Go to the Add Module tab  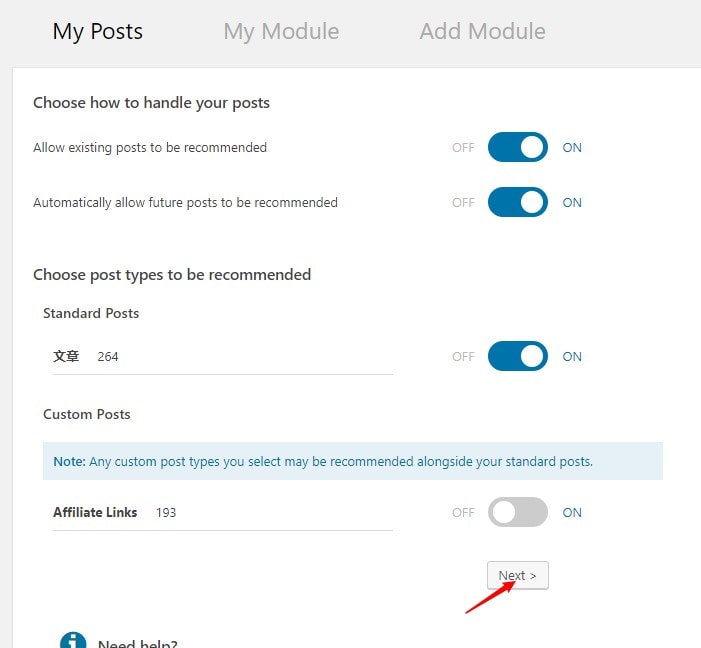pos(482,32)
